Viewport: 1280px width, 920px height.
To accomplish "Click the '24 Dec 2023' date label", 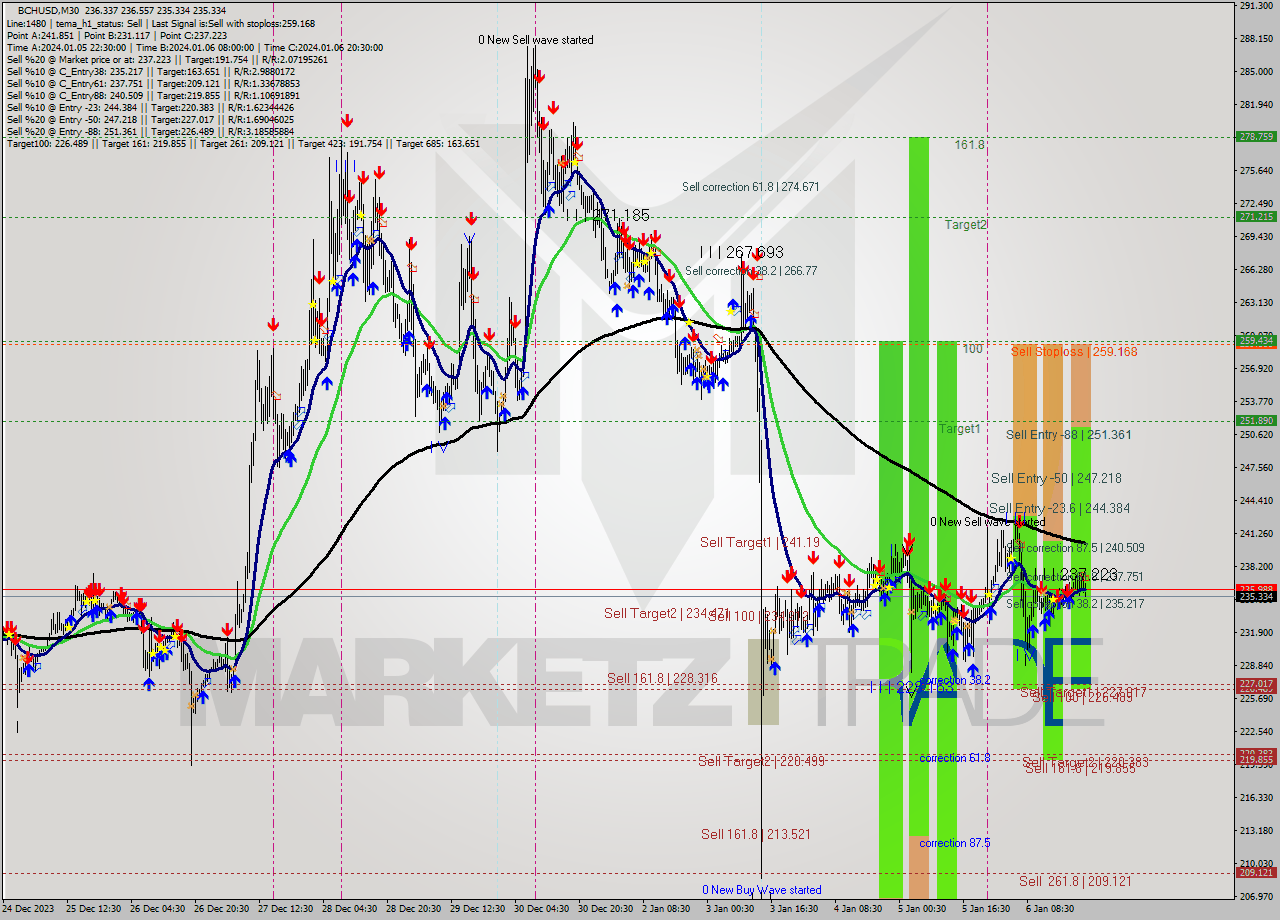I will click(x=30, y=909).
